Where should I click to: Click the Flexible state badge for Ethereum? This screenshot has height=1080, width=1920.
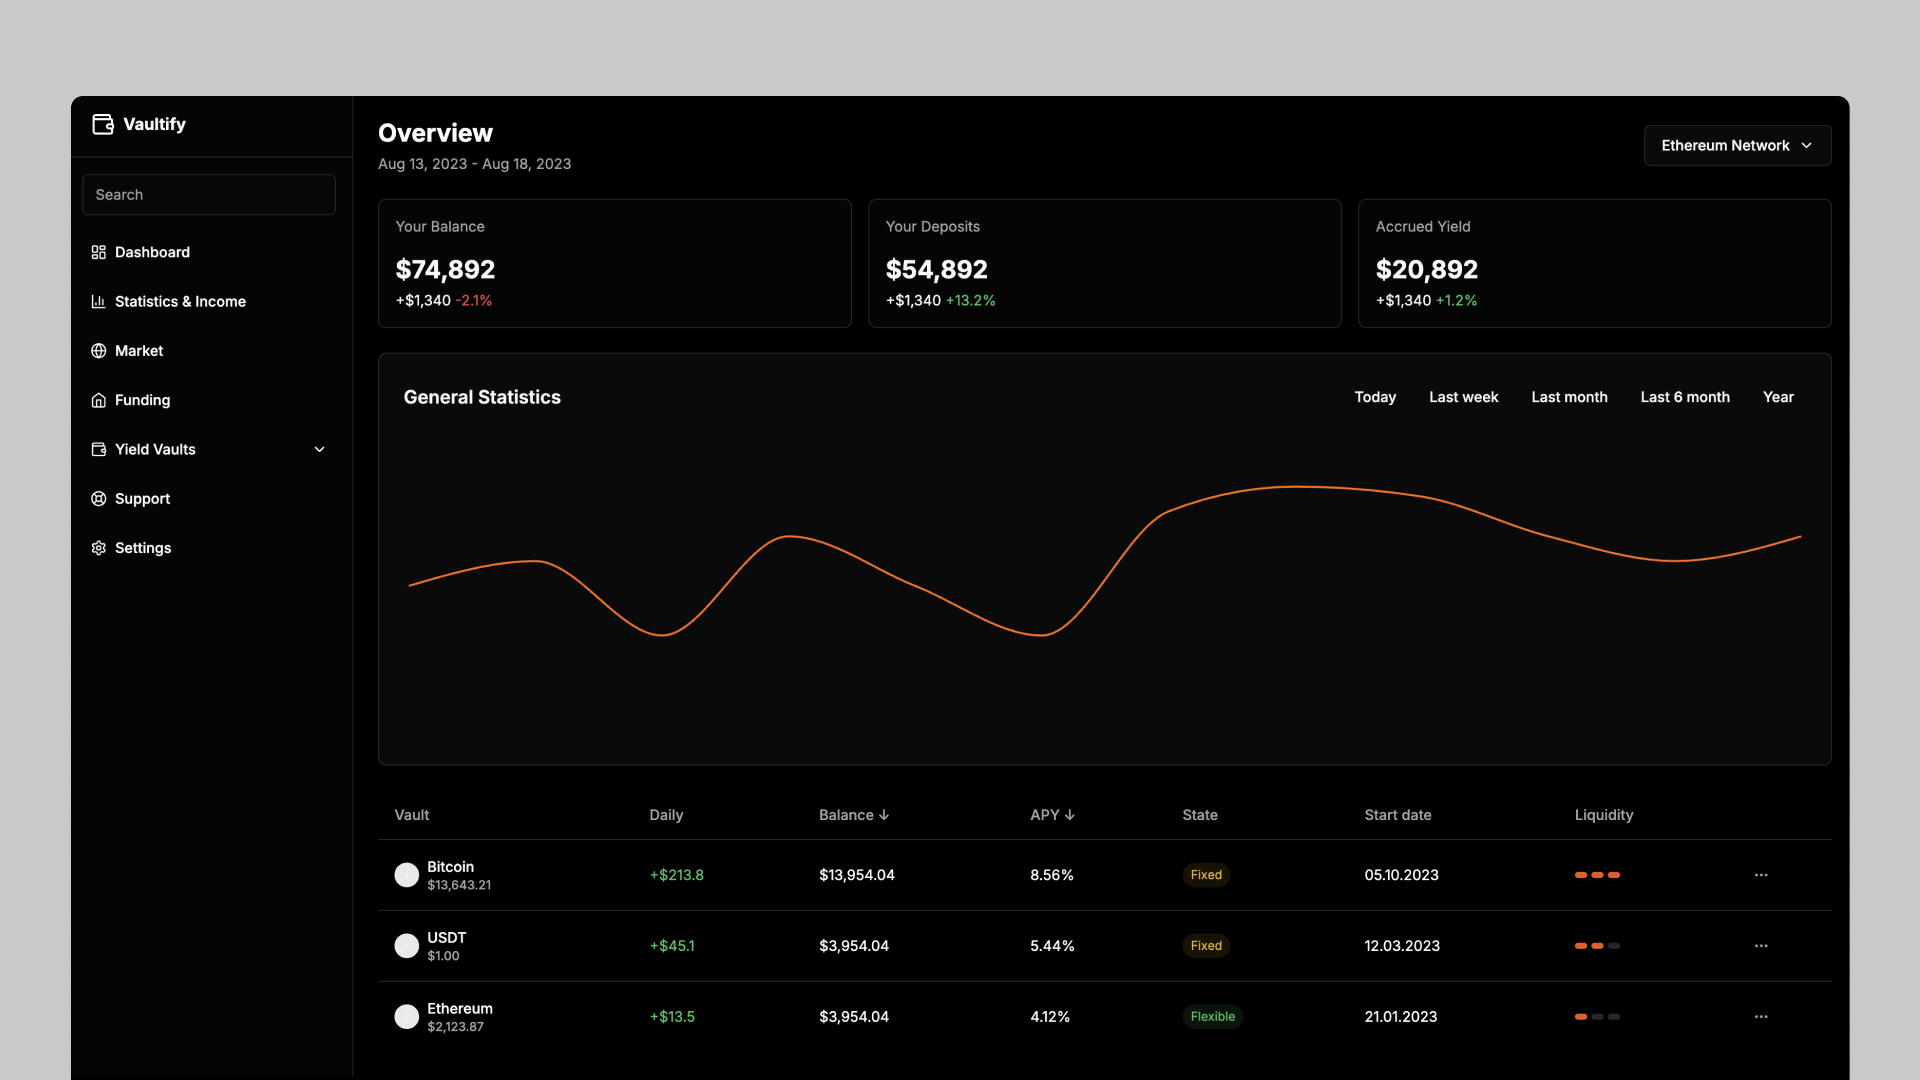click(1212, 1016)
